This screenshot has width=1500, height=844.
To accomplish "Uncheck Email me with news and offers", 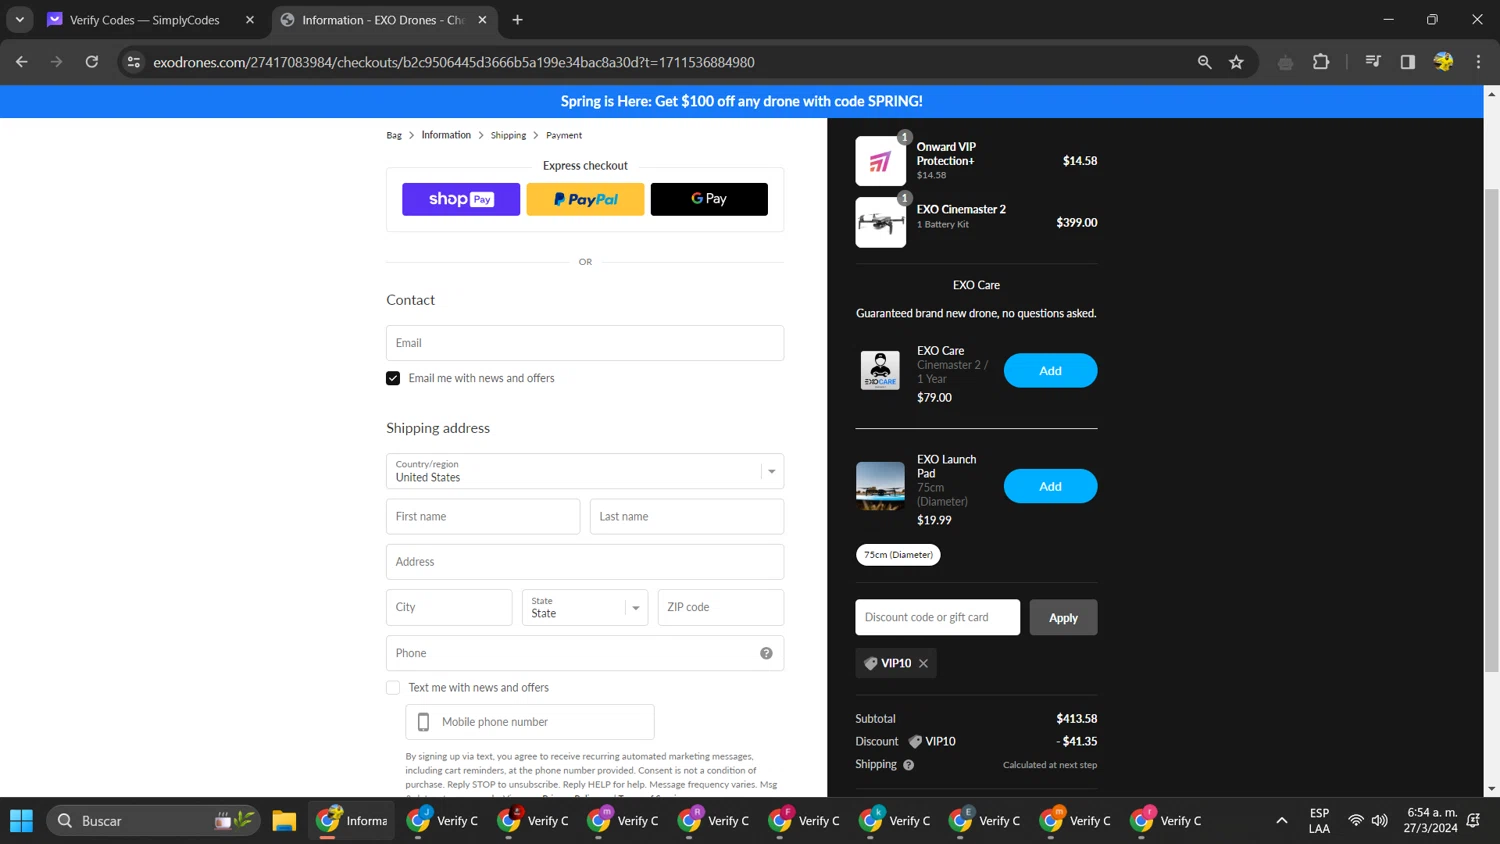I will [x=393, y=378].
